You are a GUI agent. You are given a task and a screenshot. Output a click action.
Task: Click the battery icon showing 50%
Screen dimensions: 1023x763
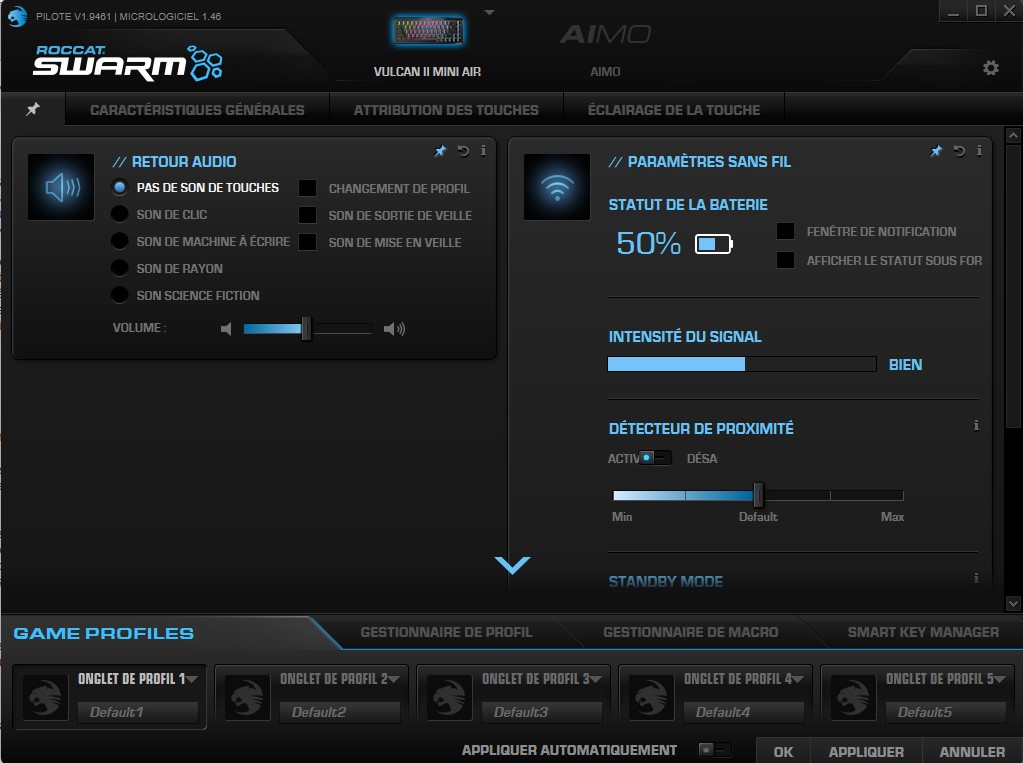pos(711,242)
